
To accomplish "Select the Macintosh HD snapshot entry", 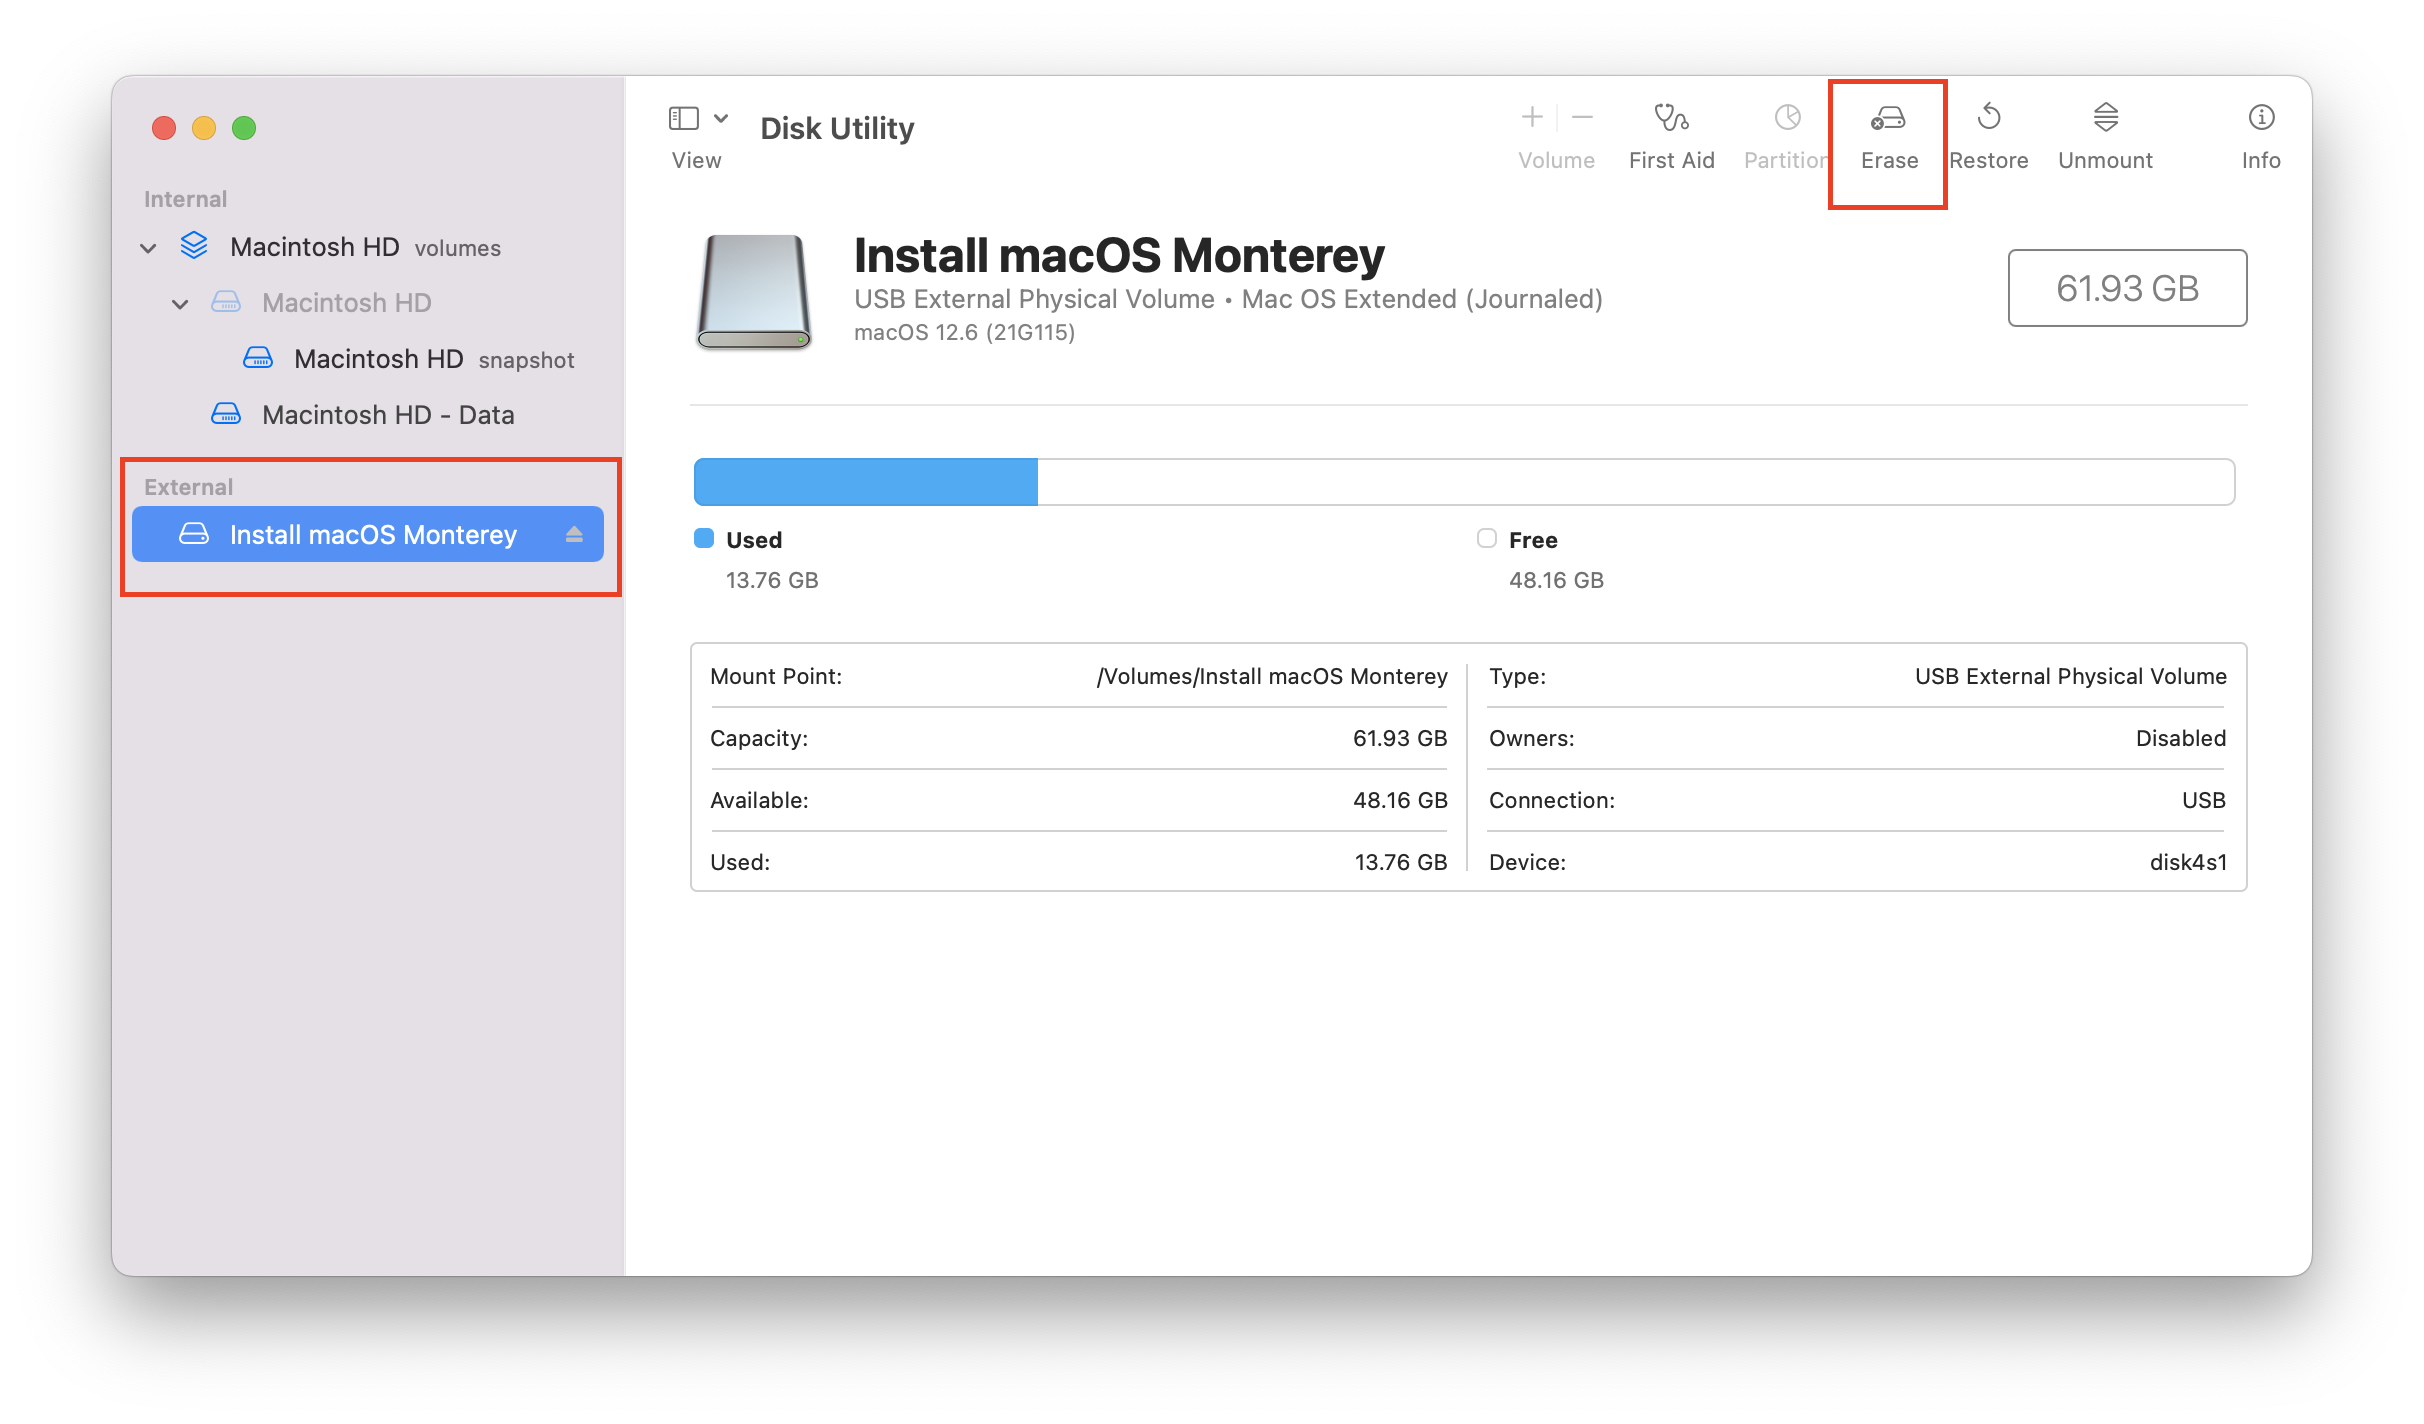I will click(380, 358).
